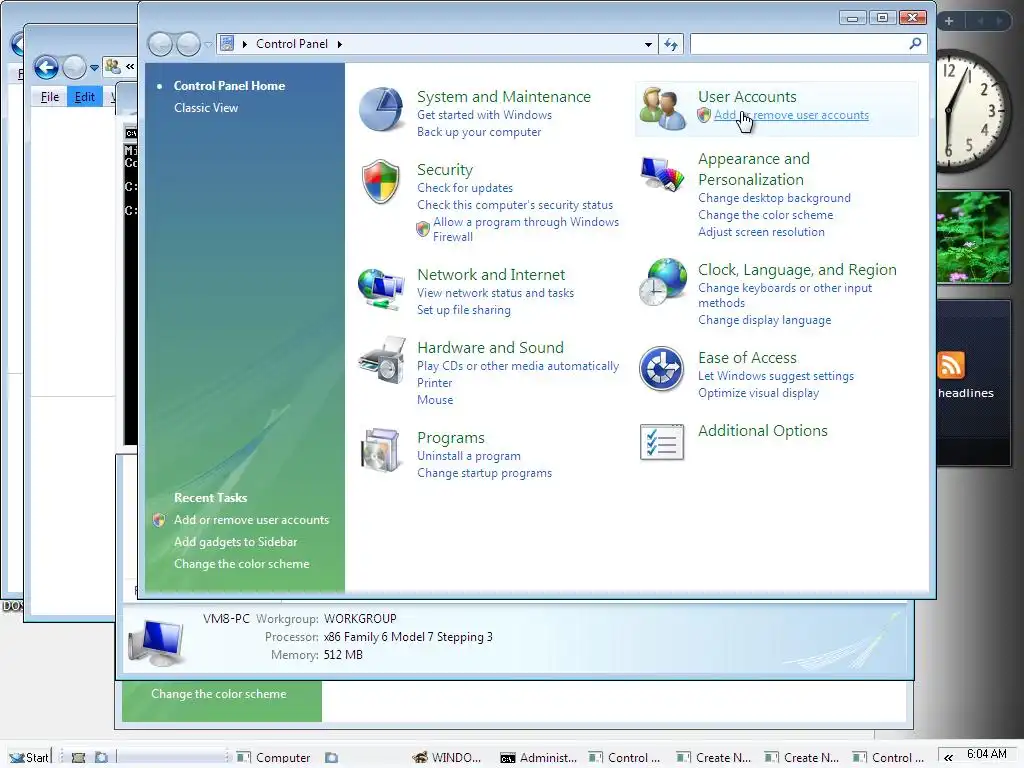
Task: Click Change startup programs
Action: pyautogui.click(x=485, y=473)
